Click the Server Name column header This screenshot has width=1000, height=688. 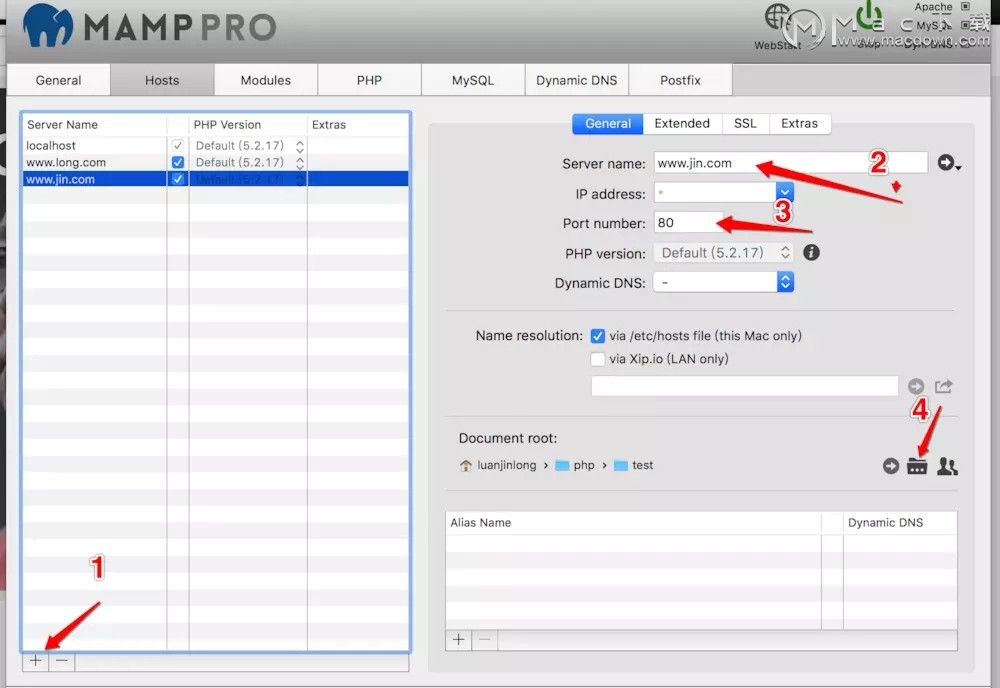[95, 125]
